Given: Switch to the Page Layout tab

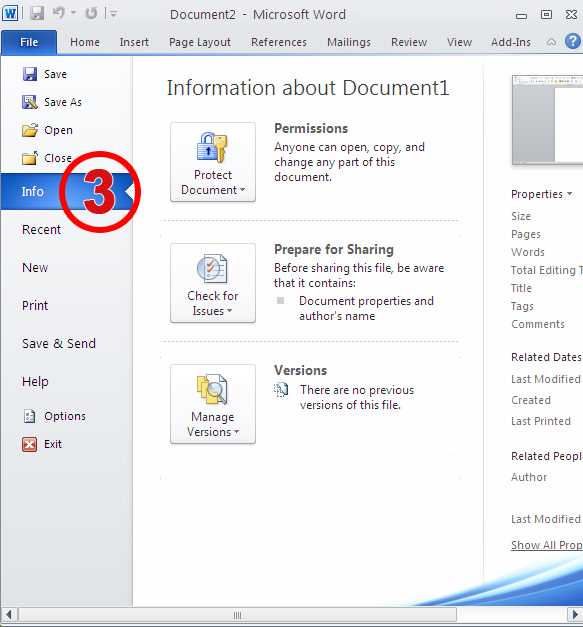Looking at the screenshot, I should (200, 42).
